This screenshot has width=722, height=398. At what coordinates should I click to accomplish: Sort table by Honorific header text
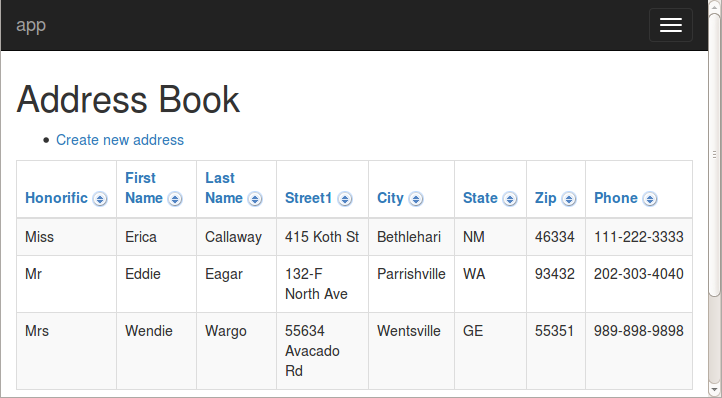click(x=56, y=198)
